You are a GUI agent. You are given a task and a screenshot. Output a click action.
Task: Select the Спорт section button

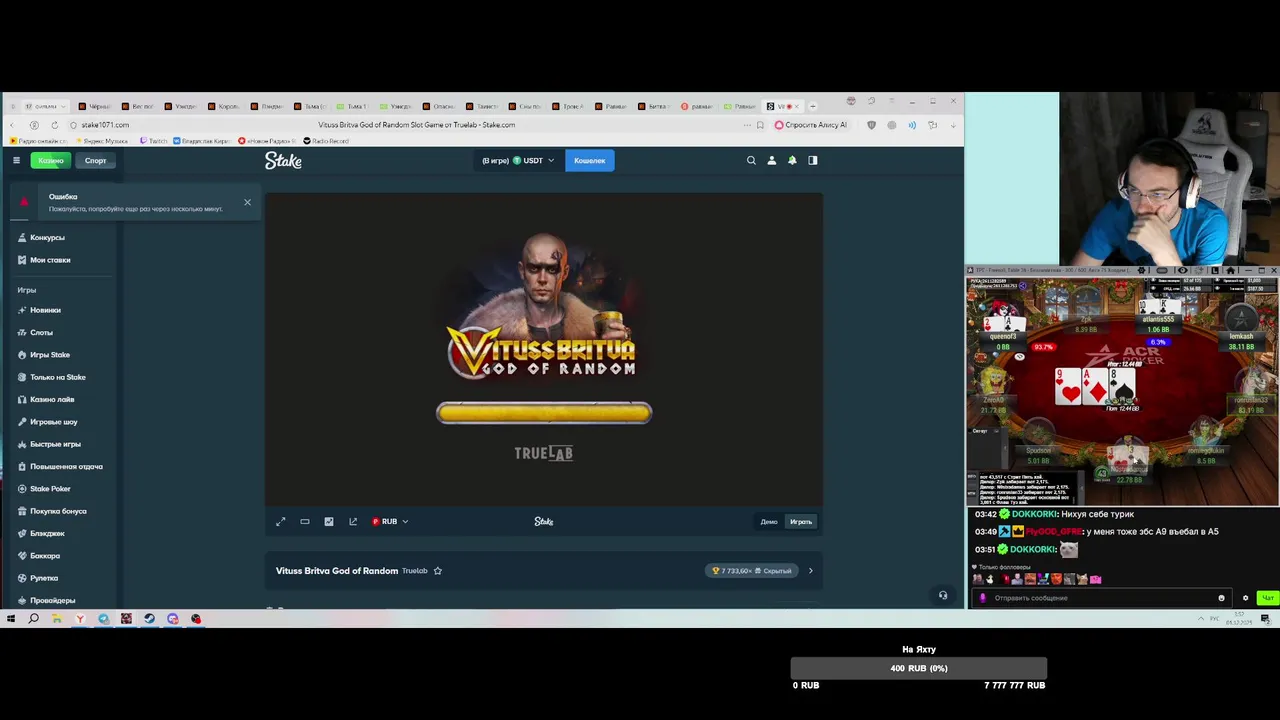coord(95,160)
